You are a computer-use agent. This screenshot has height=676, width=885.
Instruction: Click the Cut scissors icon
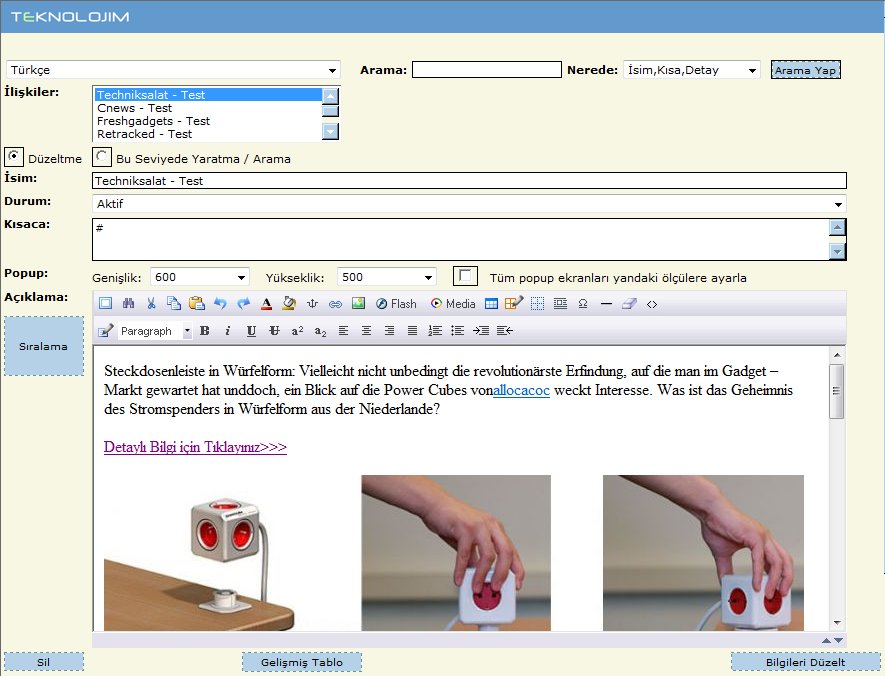(x=151, y=304)
